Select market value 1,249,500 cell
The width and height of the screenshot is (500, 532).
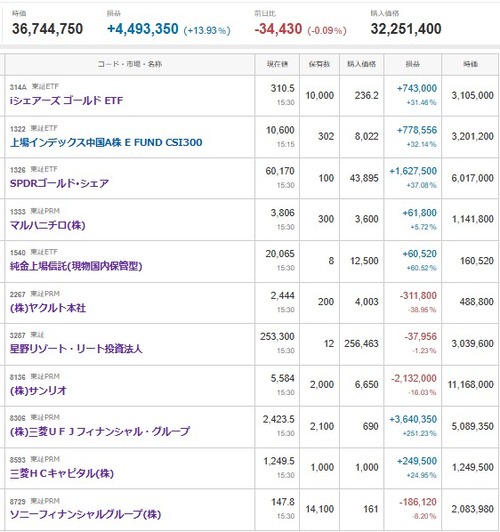472,468
